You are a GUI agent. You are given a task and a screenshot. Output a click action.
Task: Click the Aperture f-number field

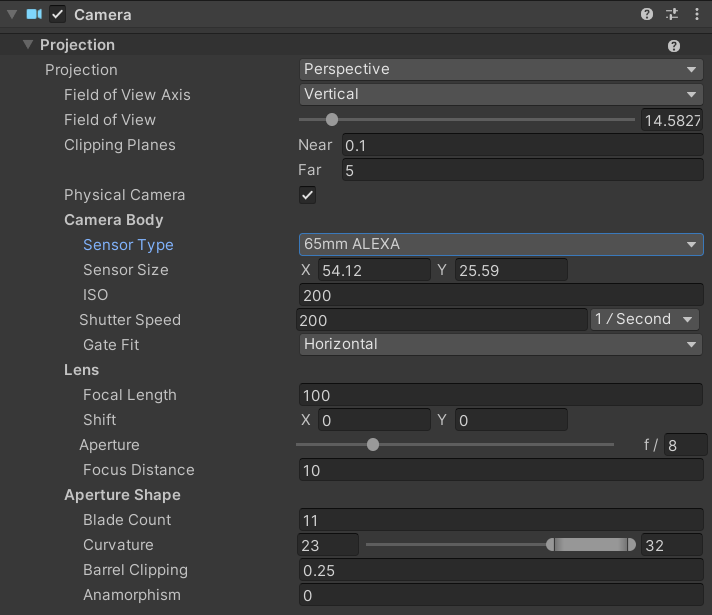point(686,445)
